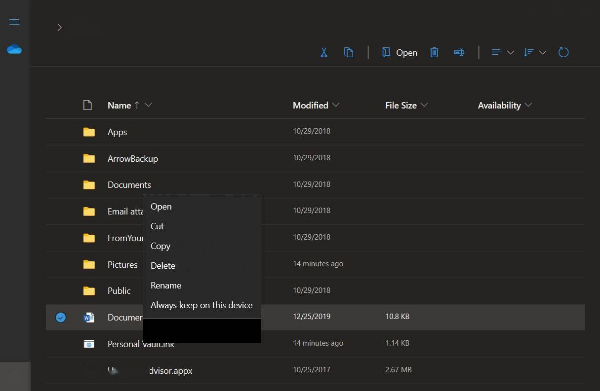Sort by the Name column header
The height and width of the screenshot is (391, 600).
click(x=119, y=105)
